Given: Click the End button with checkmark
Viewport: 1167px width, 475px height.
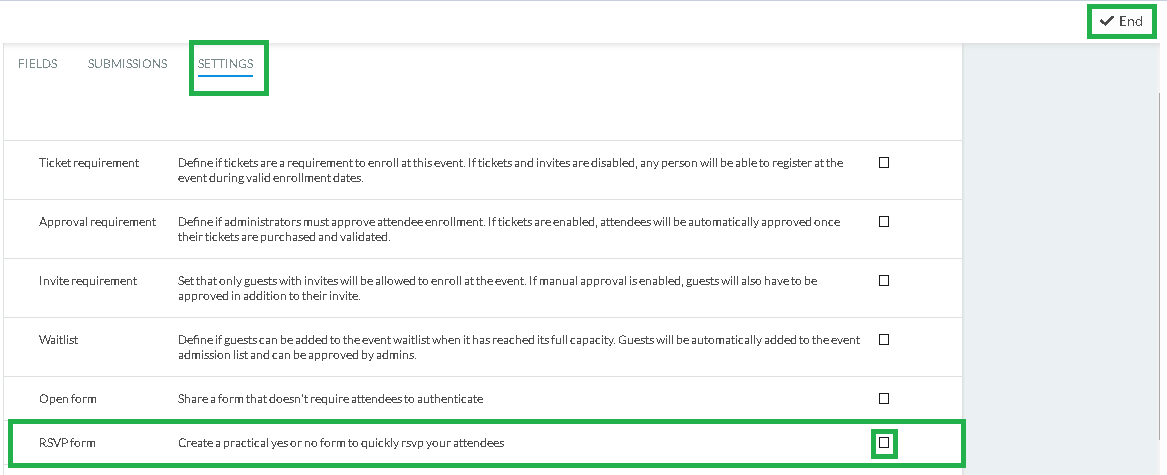Looking at the screenshot, I should point(1122,22).
